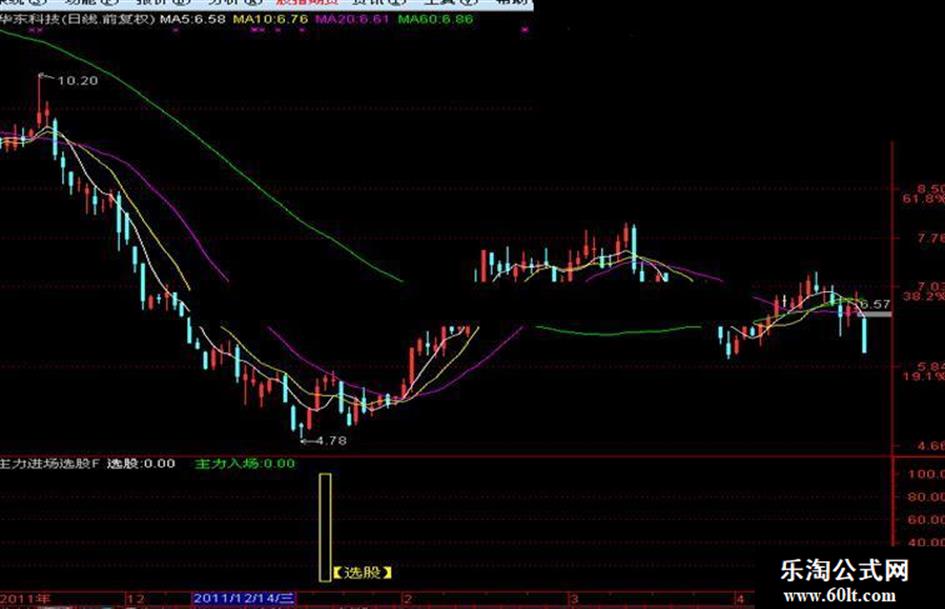945x609 pixels.
Task: Click the 80.00 indicator axis value
Action: 926,497
